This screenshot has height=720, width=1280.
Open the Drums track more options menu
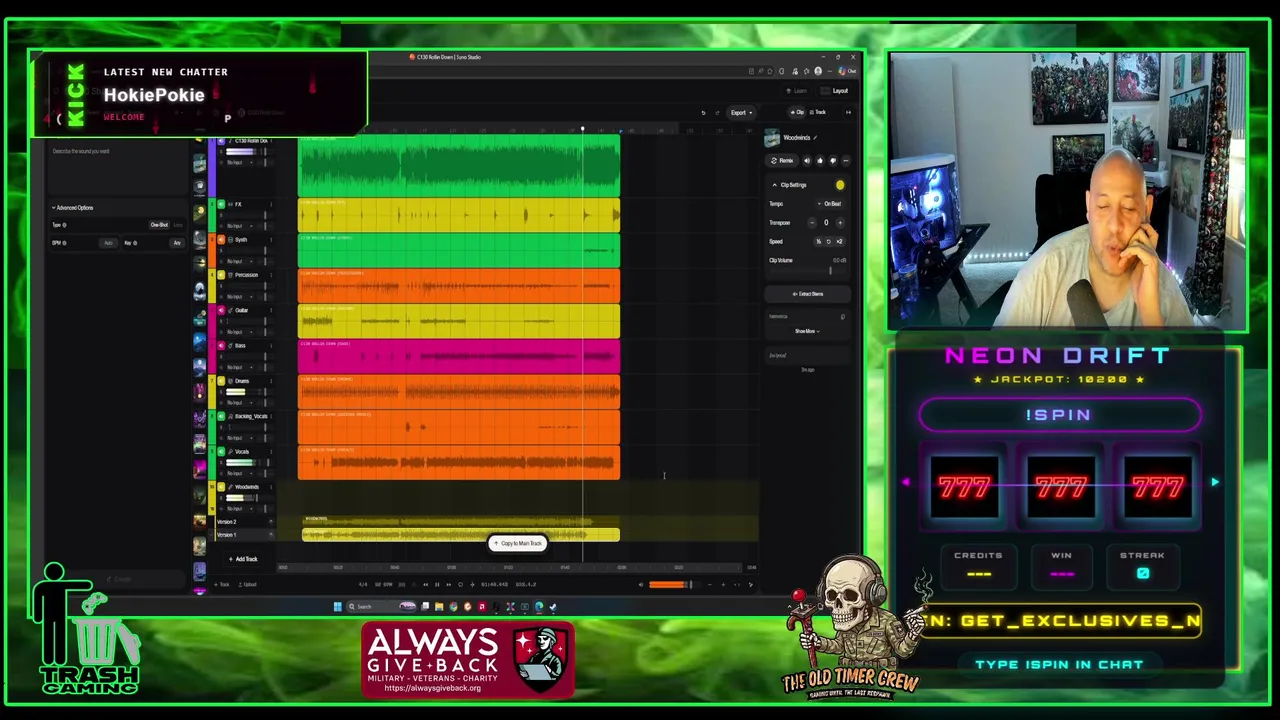pos(271,381)
